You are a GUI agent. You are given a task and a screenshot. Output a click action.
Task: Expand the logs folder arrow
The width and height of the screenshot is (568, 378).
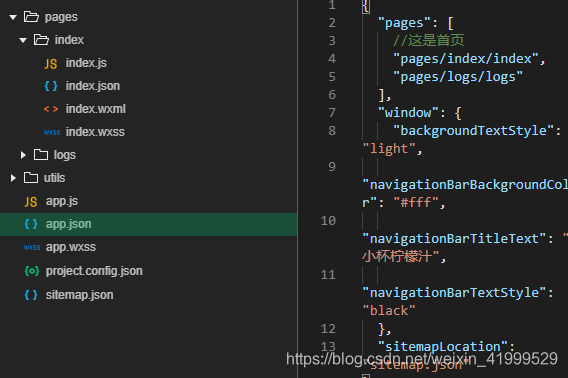pyautogui.click(x=23, y=155)
